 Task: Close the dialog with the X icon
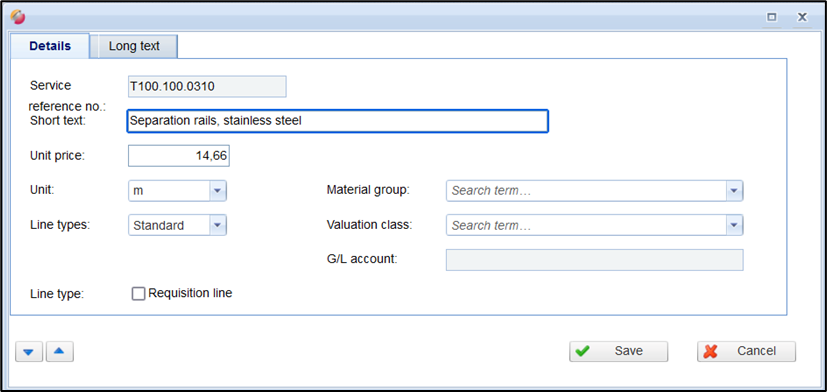802,17
